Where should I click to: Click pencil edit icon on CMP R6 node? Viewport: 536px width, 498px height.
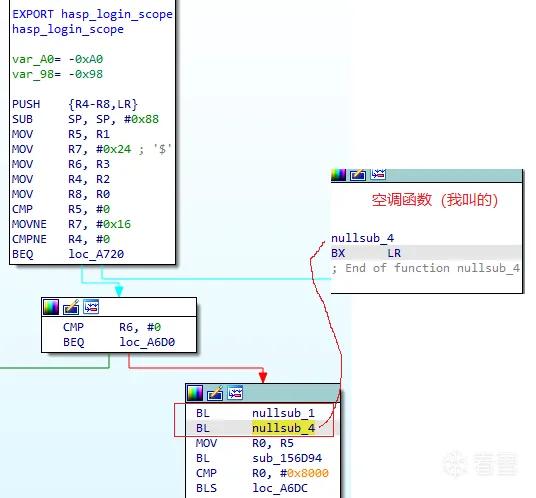click(71, 307)
